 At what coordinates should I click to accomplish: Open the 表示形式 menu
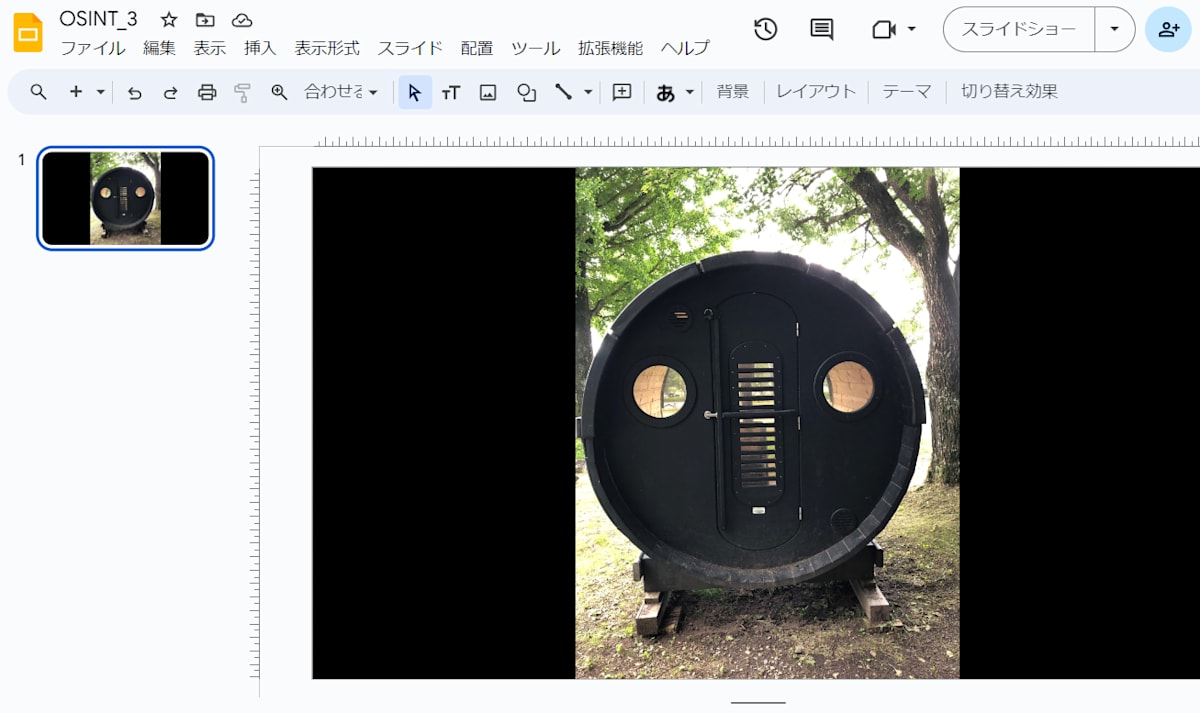[x=327, y=48]
